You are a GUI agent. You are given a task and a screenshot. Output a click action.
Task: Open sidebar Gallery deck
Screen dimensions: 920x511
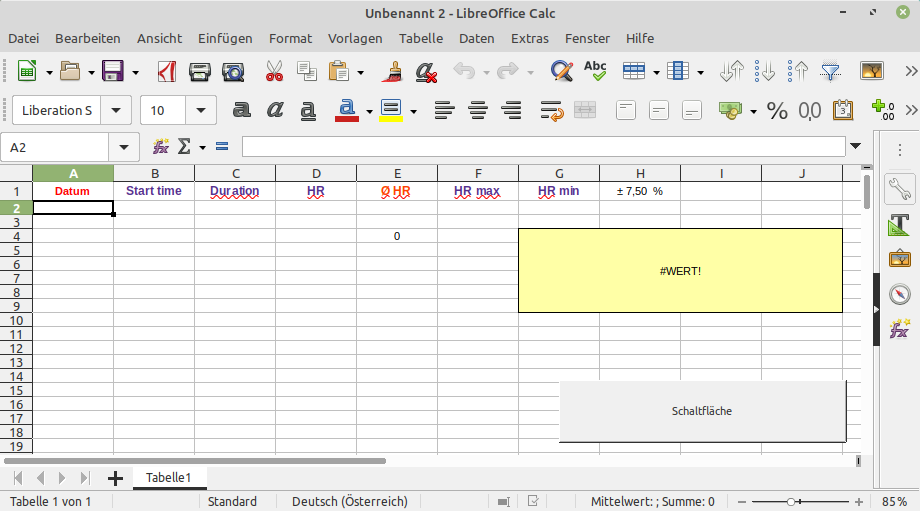pos(899,259)
